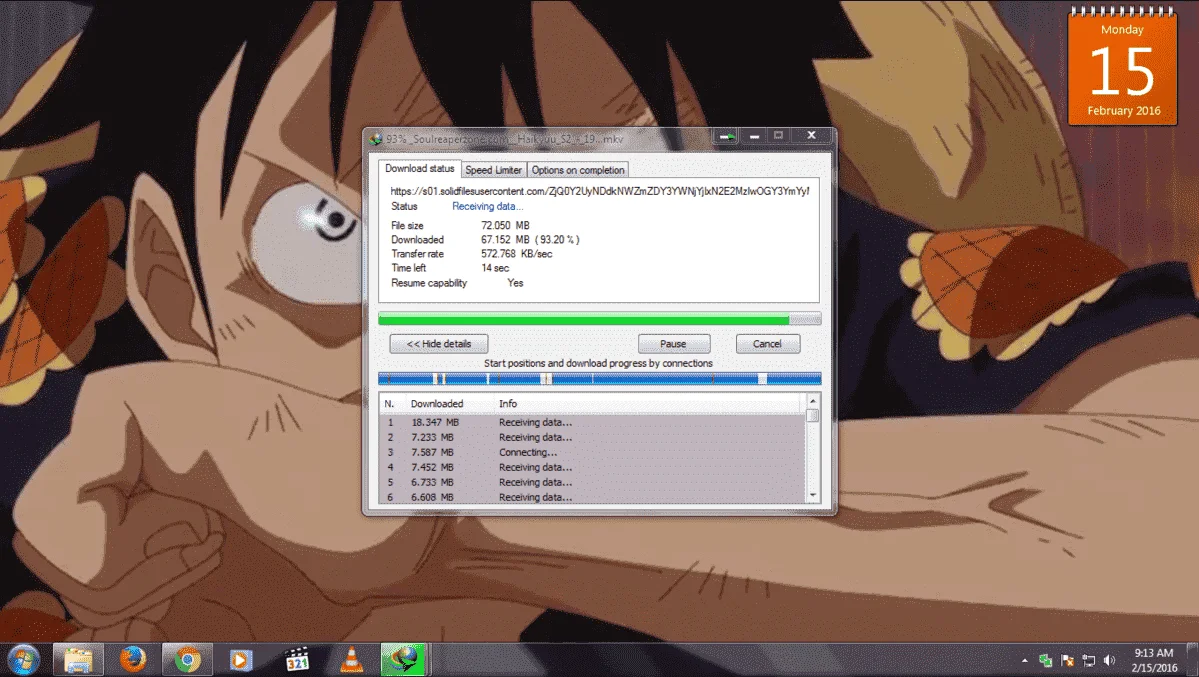Switch to the Download status tab
This screenshot has height=677, width=1199.
(x=419, y=168)
